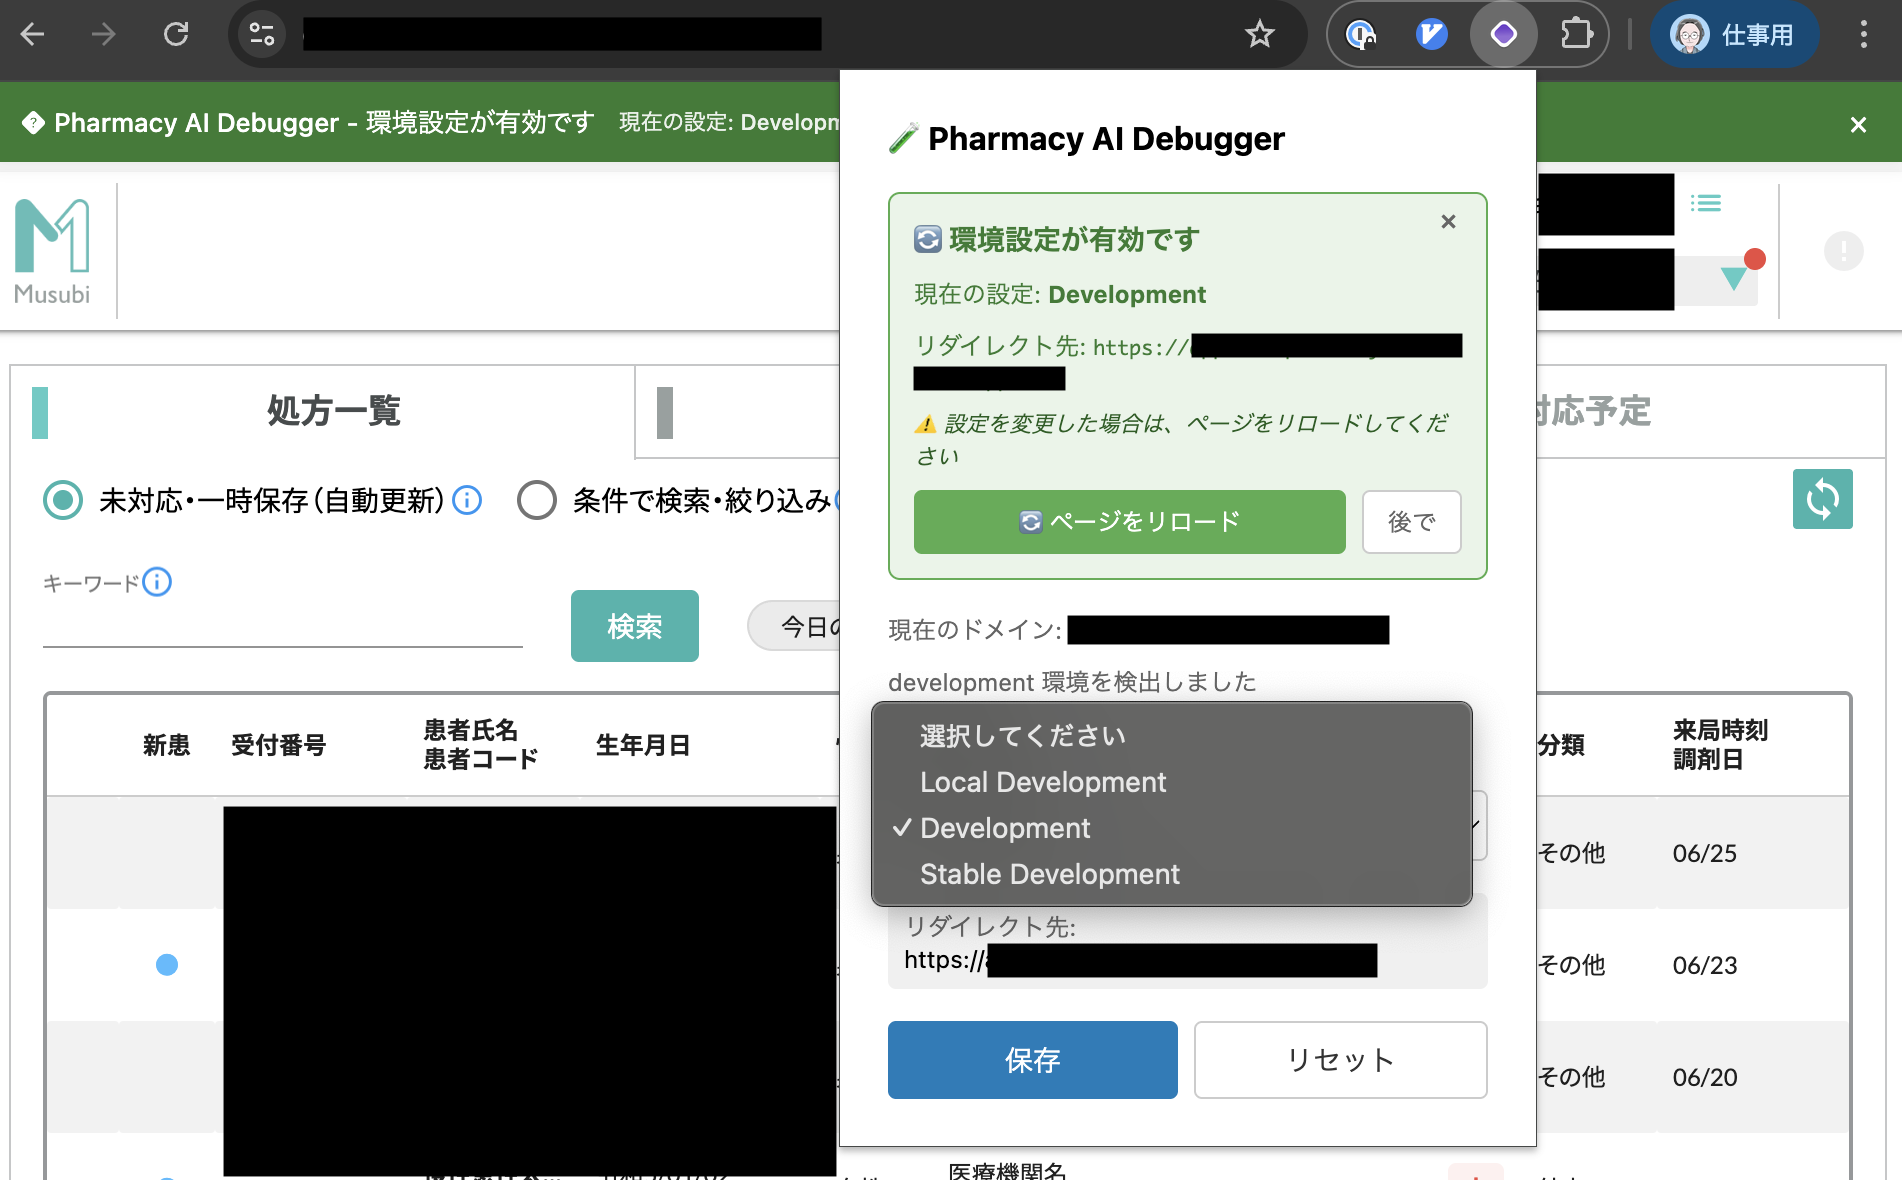Open the 処方一覧 tab
The image size is (1902, 1180).
[323, 411]
